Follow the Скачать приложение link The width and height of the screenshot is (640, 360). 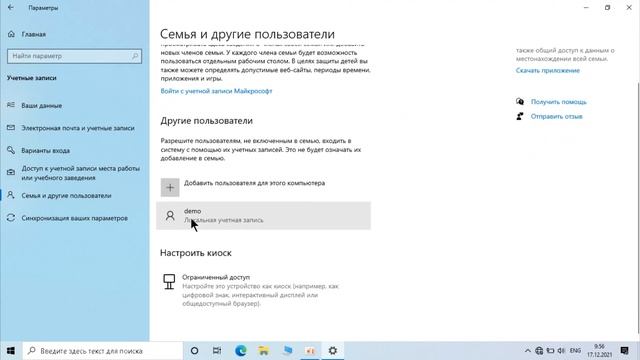coord(548,70)
